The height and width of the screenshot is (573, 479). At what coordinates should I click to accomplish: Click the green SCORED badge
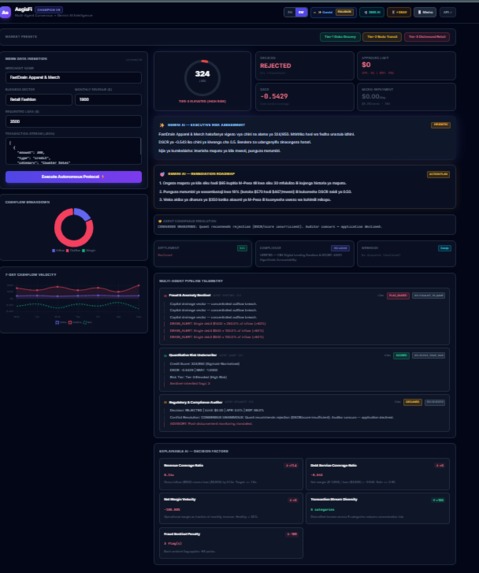(x=401, y=355)
